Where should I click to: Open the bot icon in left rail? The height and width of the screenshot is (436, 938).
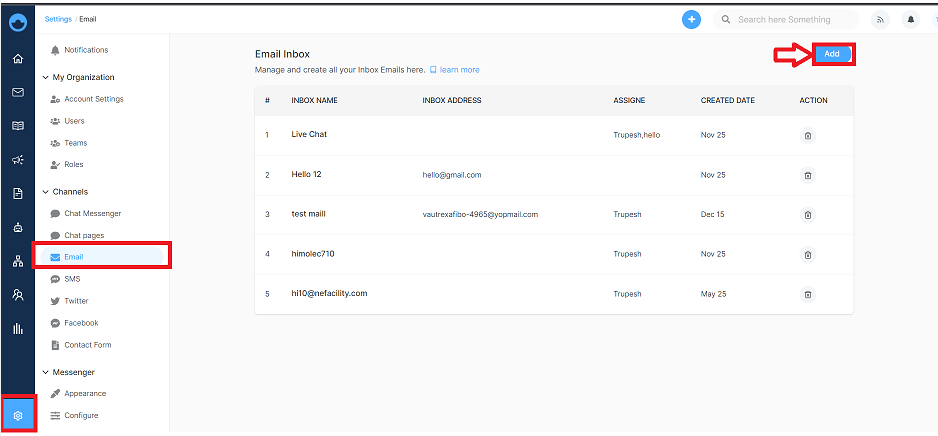[x=18, y=227]
